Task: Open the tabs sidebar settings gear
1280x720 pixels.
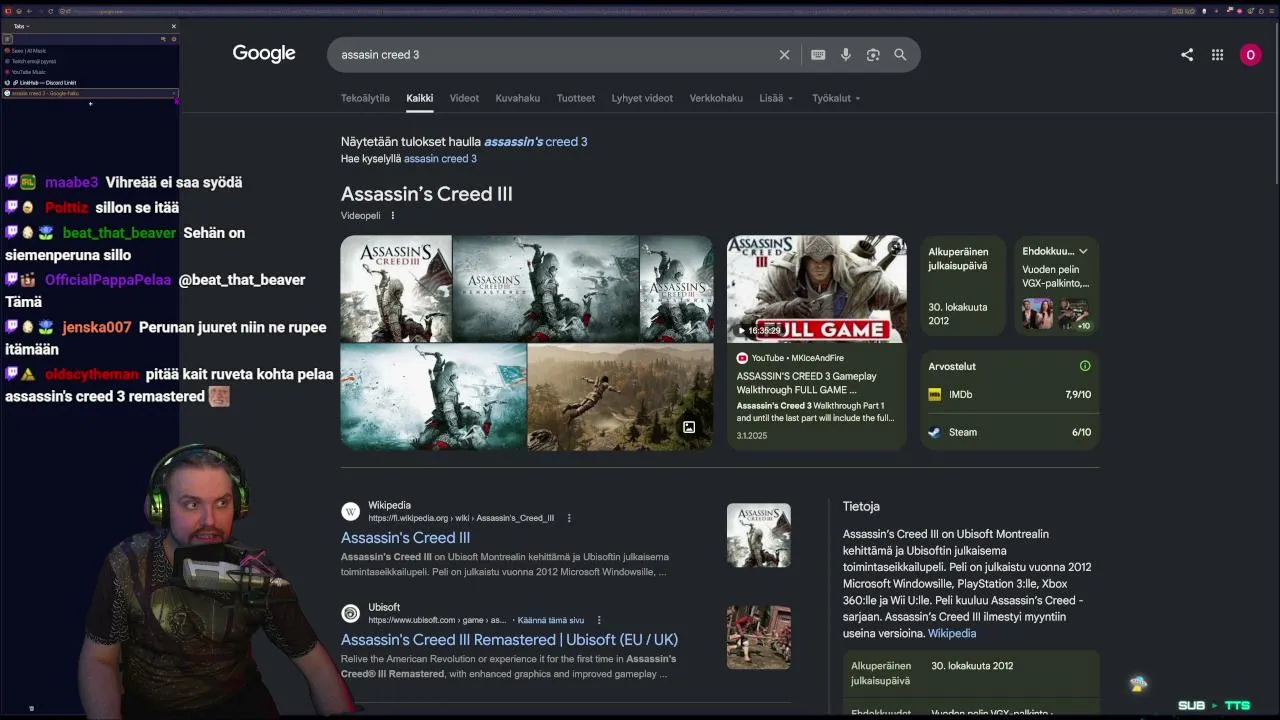Action: pos(173,39)
